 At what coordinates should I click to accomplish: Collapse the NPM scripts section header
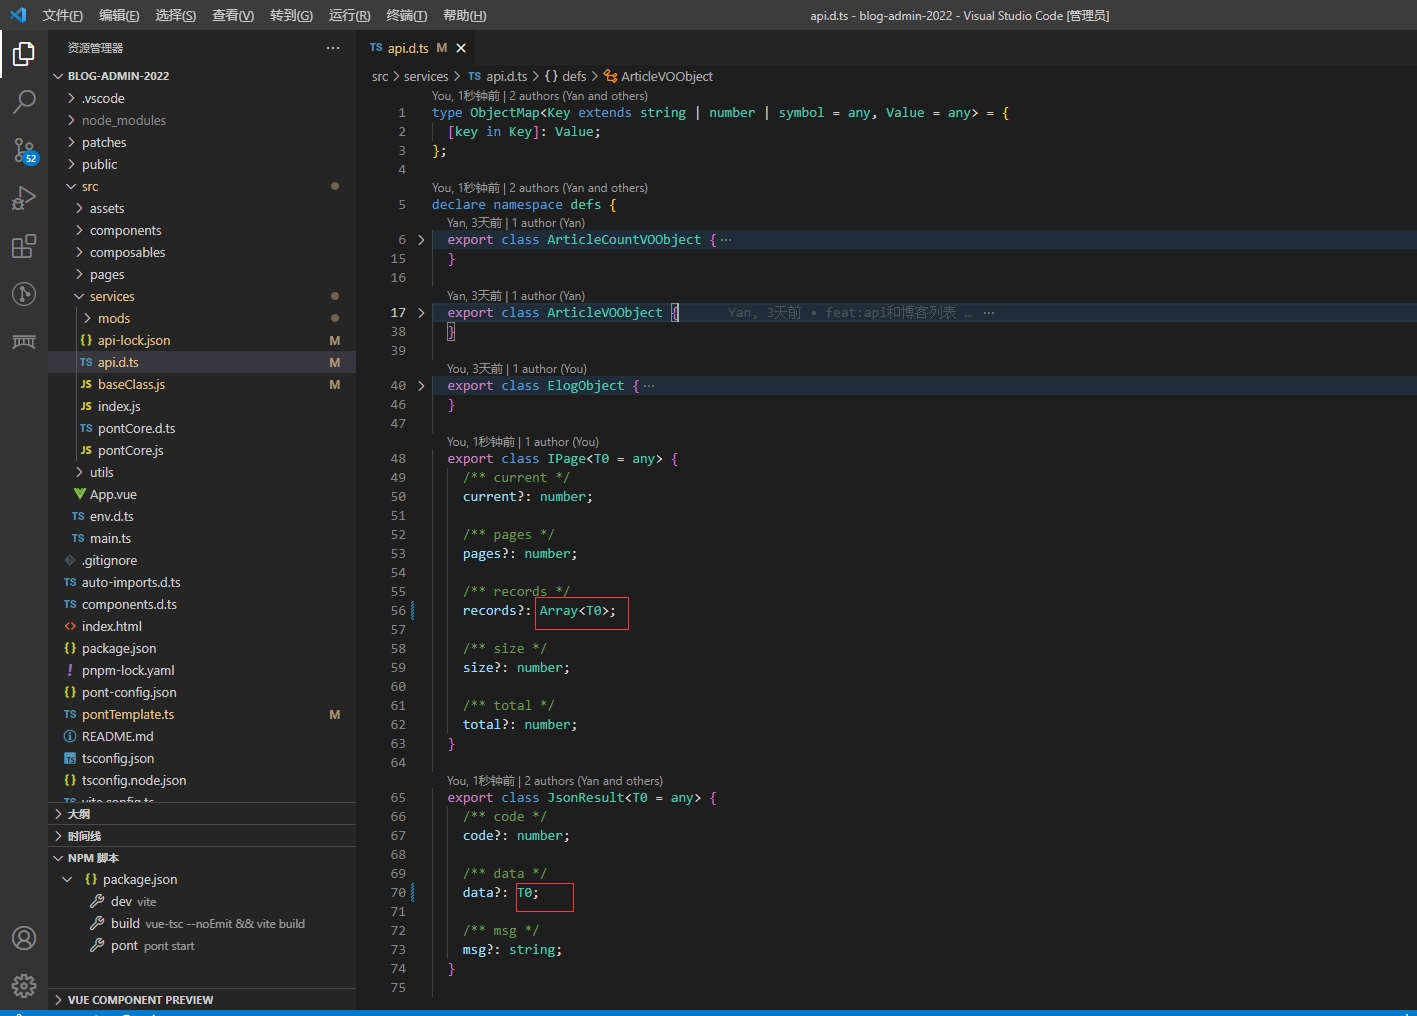click(x=93, y=858)
